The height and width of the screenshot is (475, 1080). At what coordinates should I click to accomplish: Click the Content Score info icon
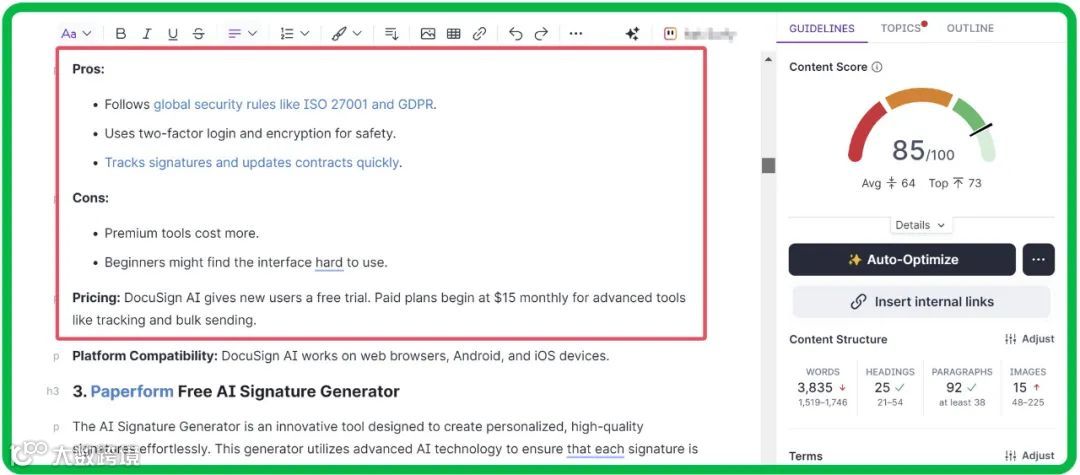click(x=877, y=67)
